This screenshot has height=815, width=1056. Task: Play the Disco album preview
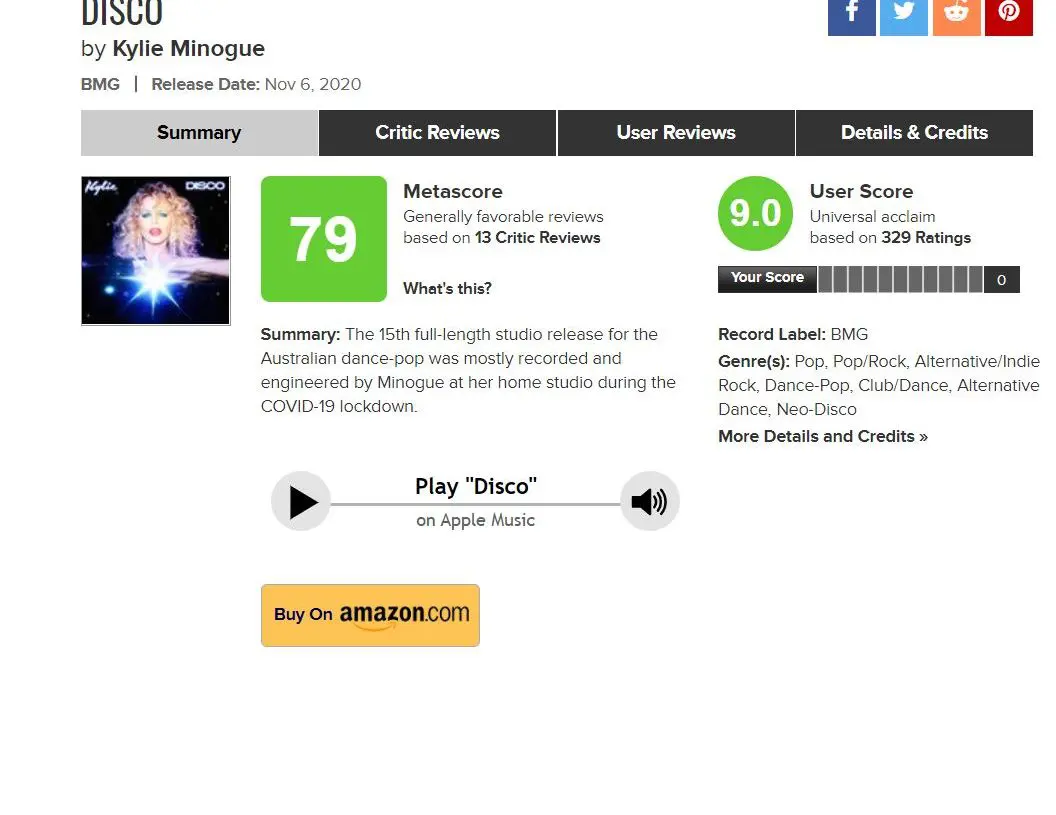[x=301, y=501]
